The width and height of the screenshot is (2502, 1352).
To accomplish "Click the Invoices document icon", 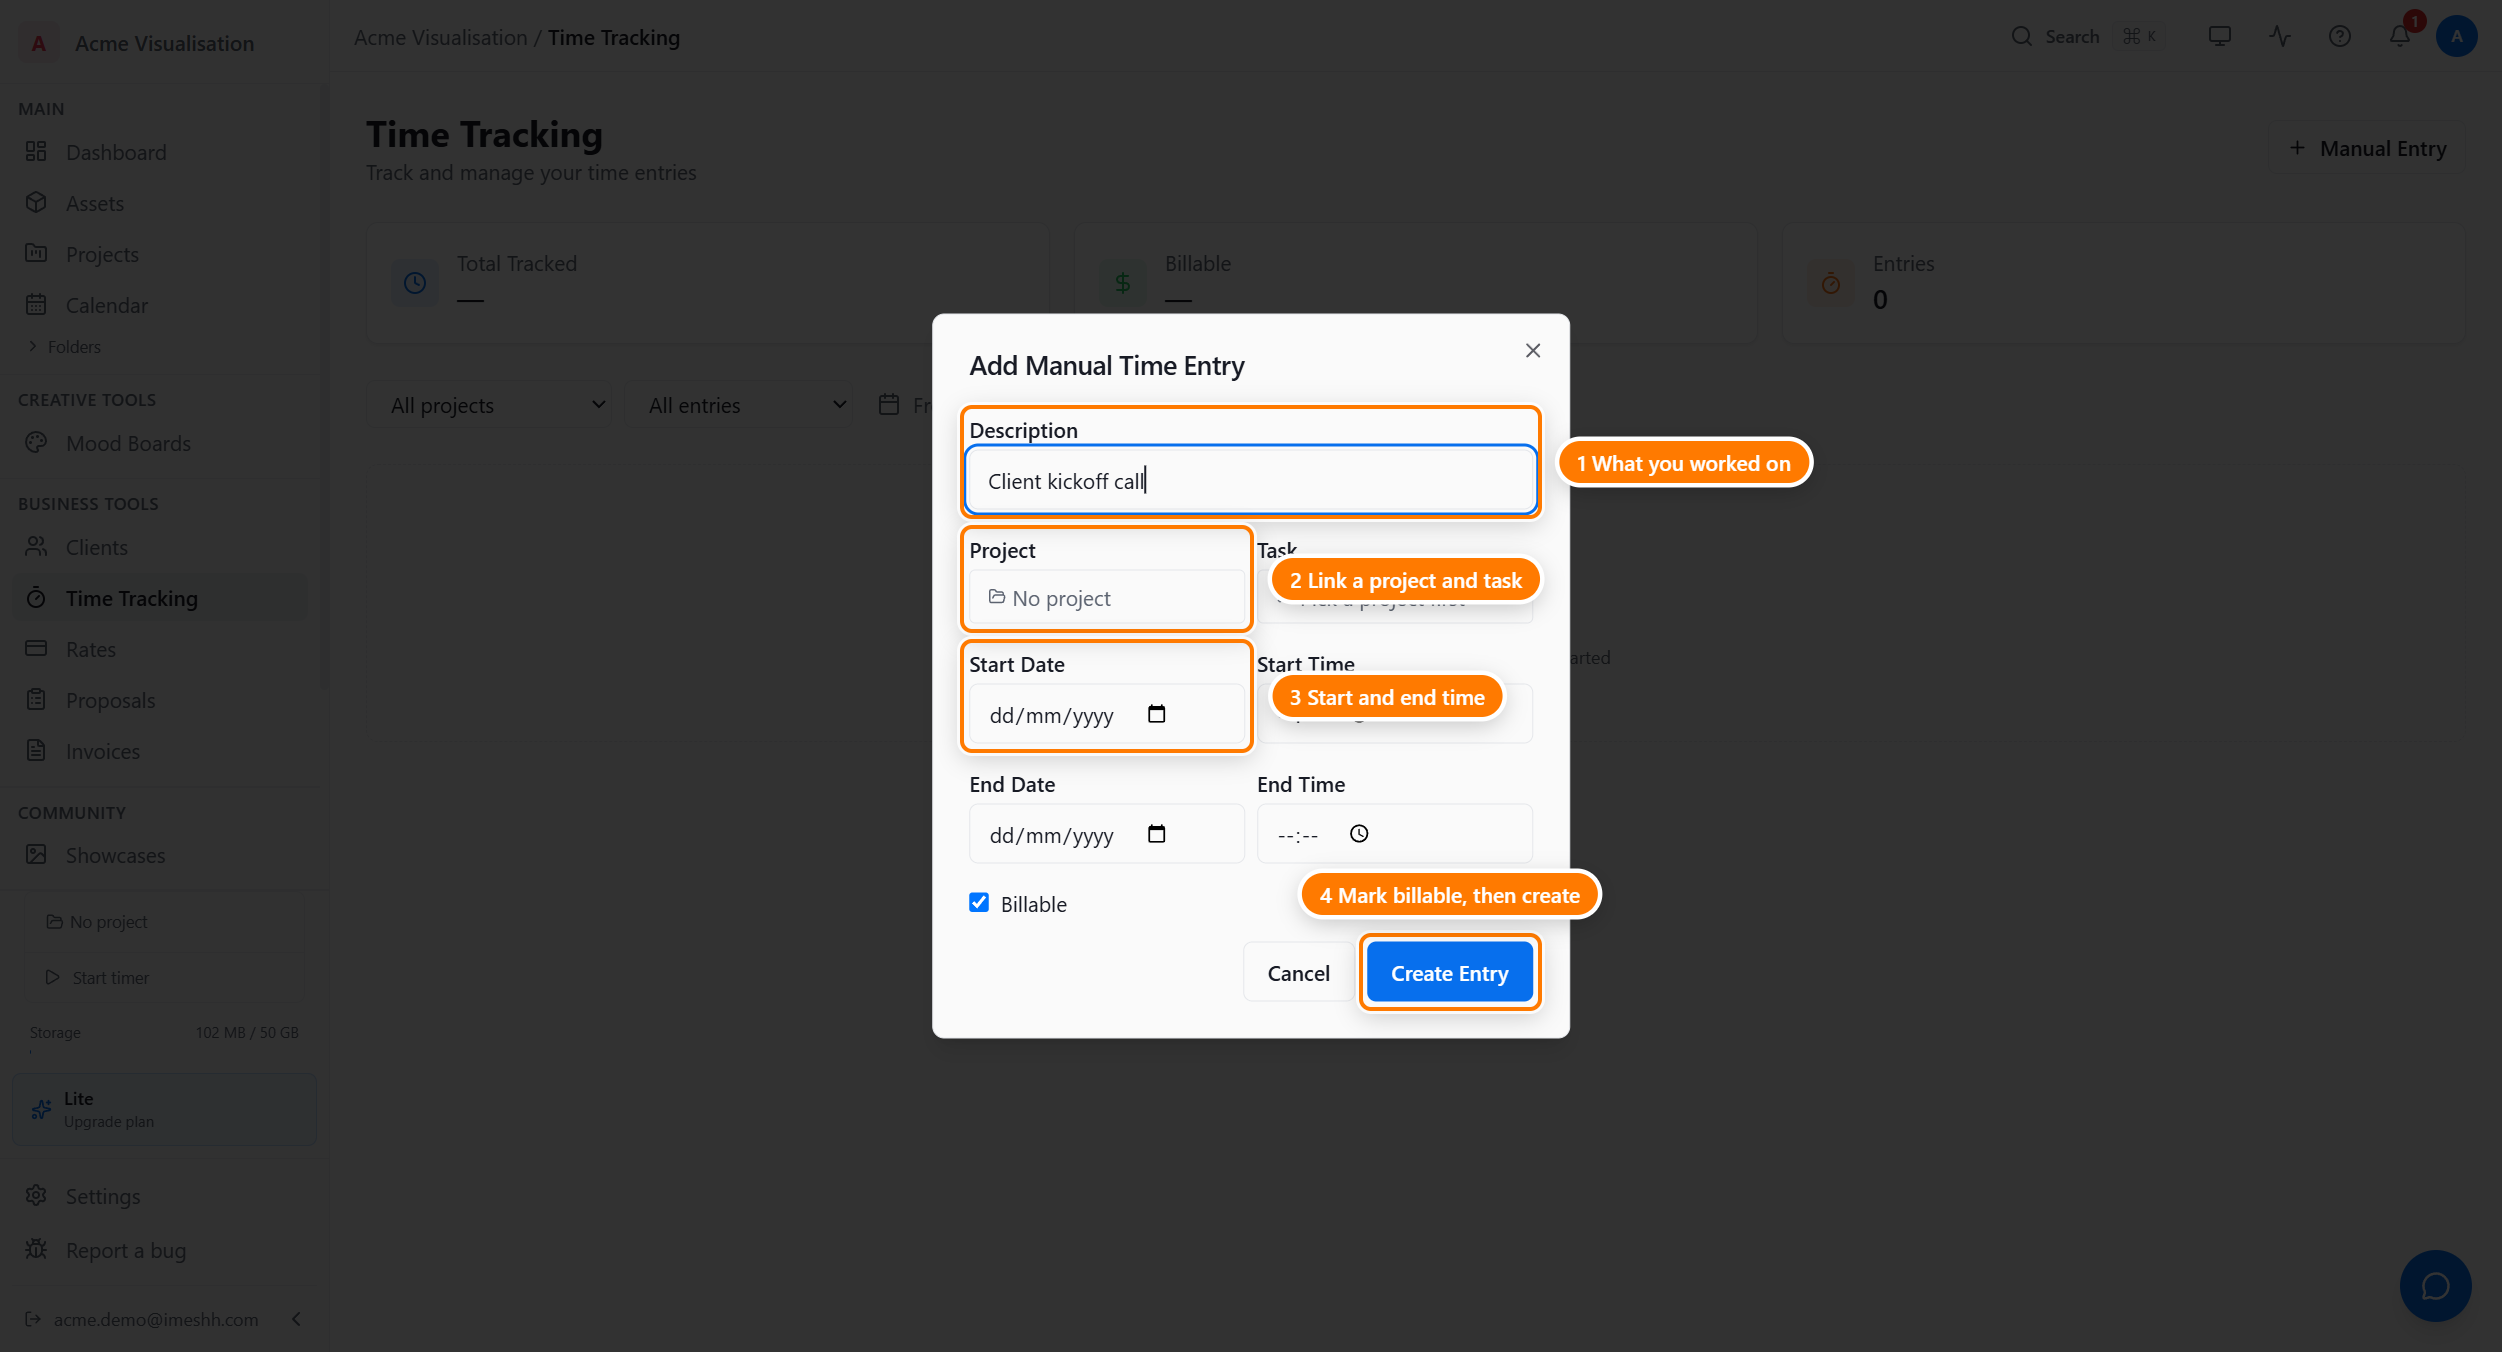I will coord(36,750).
